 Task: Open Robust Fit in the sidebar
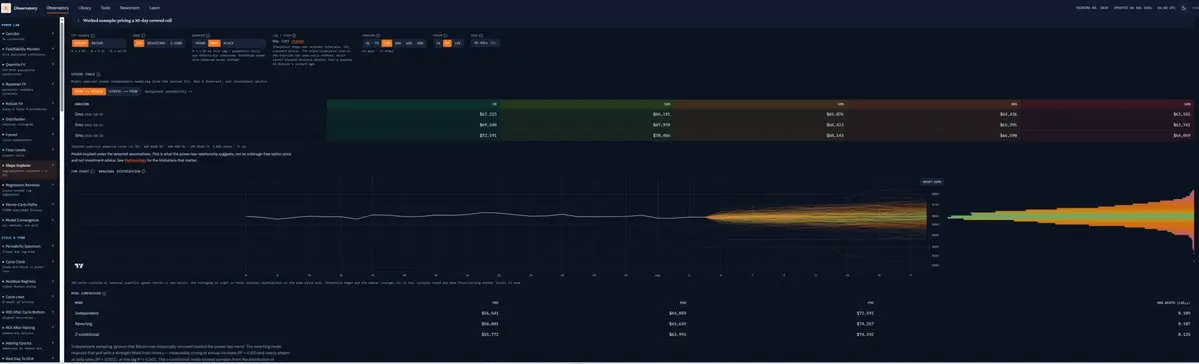(29, 105)
